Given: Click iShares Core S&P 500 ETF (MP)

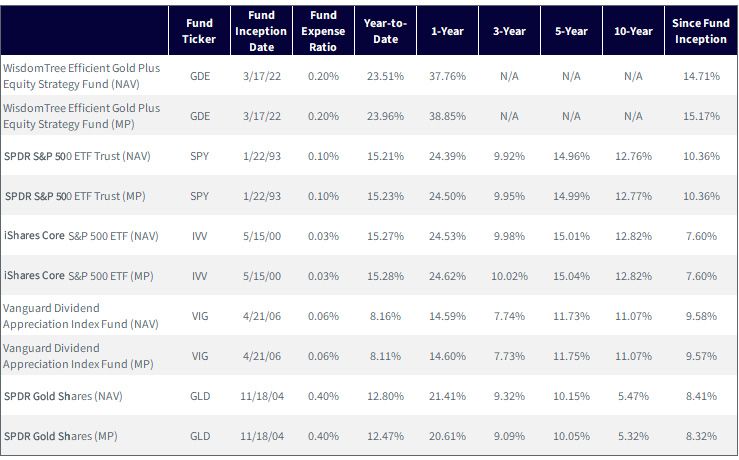Looking at the screenshot, I should click(79, 276).
